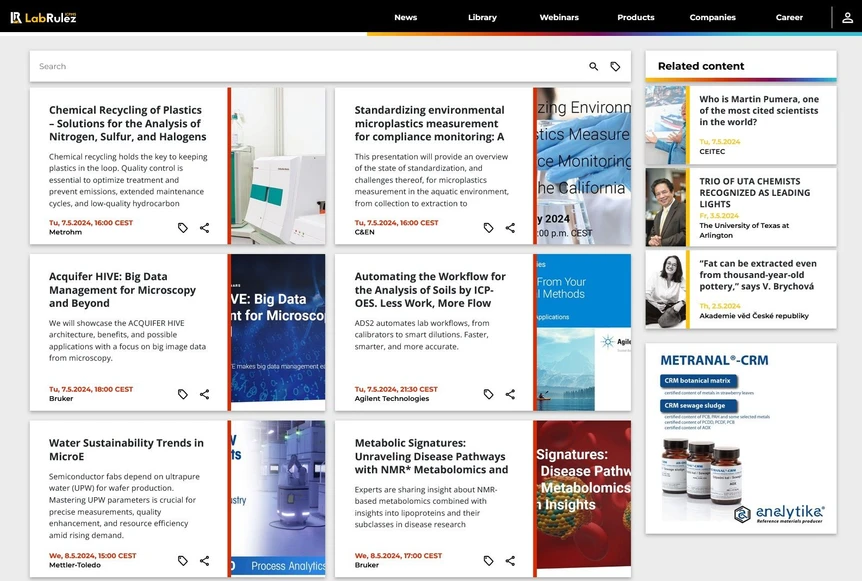Click the Acquifer HIVE blue data thumbnail

click(278, 332)
